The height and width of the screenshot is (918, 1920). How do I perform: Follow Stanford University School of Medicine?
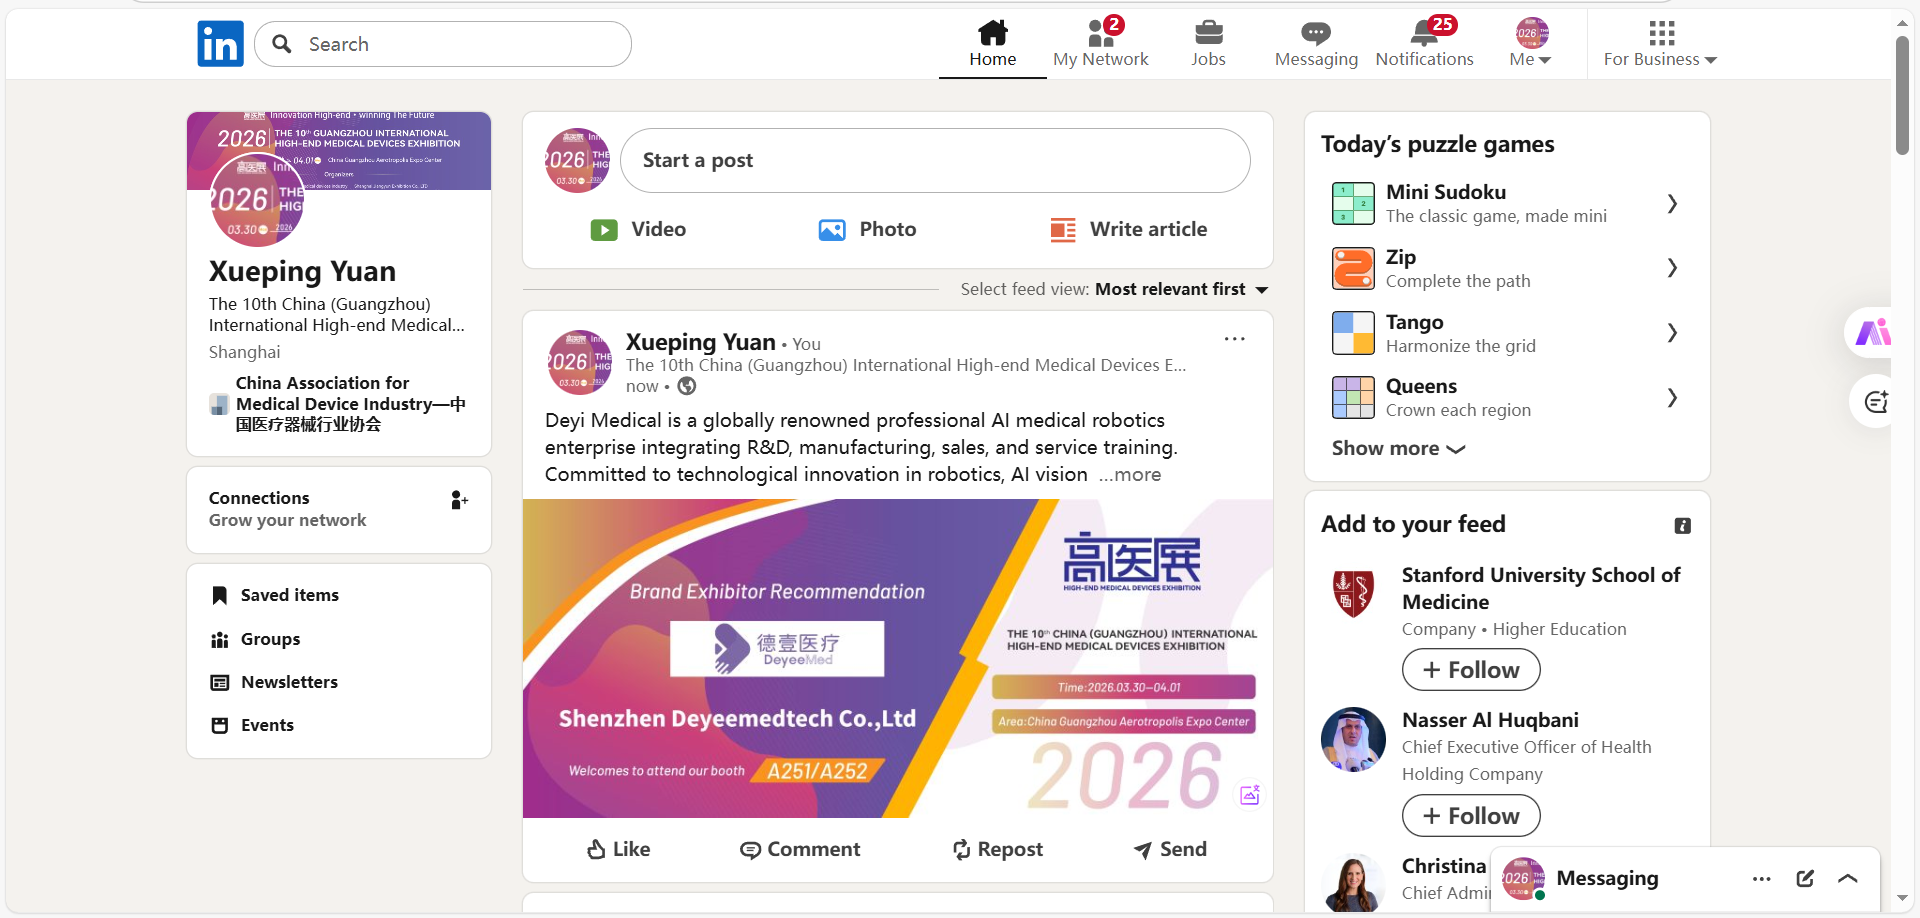pos(1471,670)
